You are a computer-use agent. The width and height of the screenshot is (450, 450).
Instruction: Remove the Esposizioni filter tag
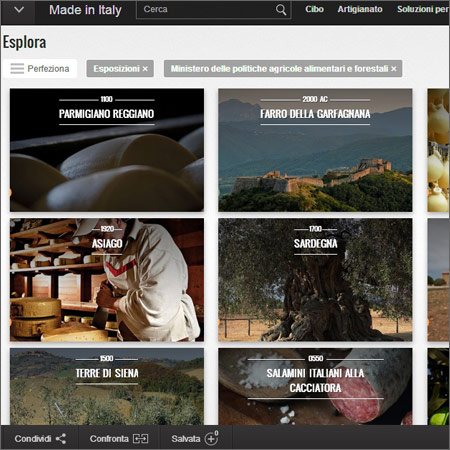[x=145, y=69]
